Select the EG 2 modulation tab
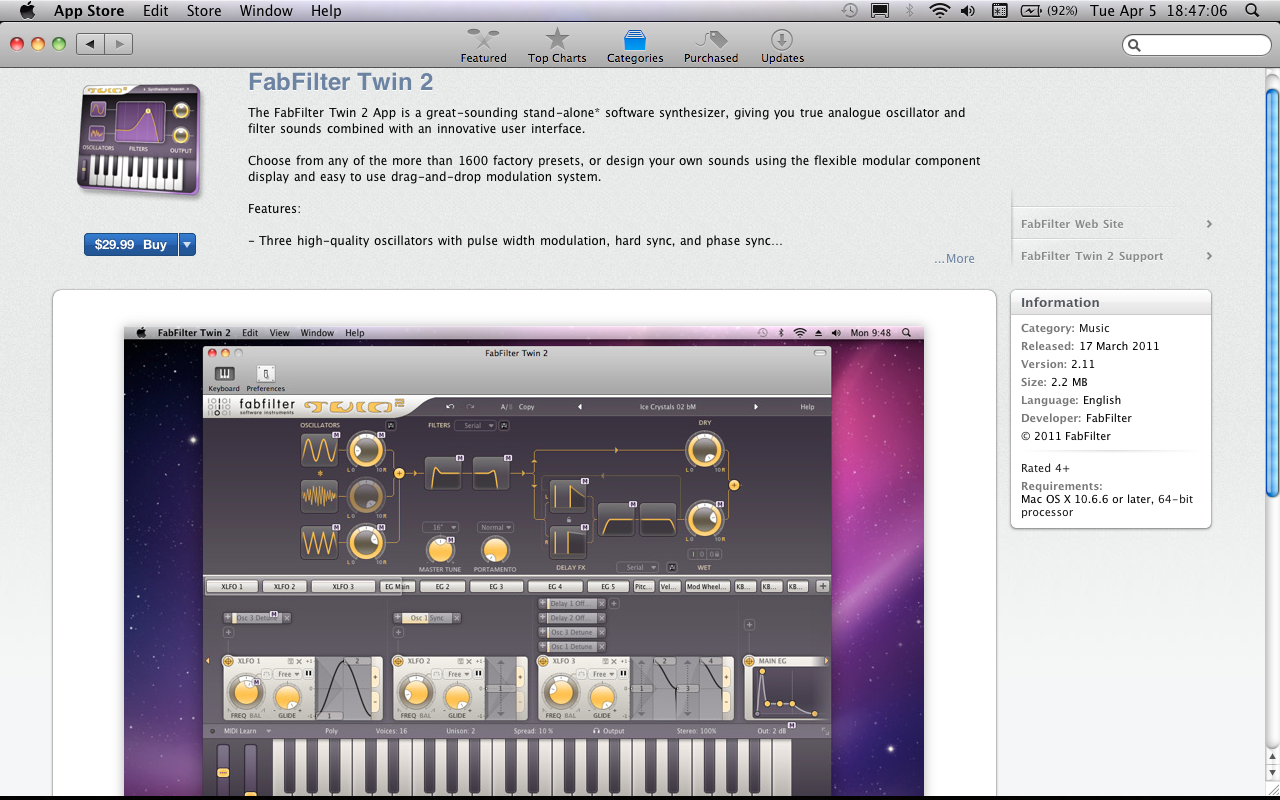The height and width of the screenshot is (800, 1280). tap(442, 586)
